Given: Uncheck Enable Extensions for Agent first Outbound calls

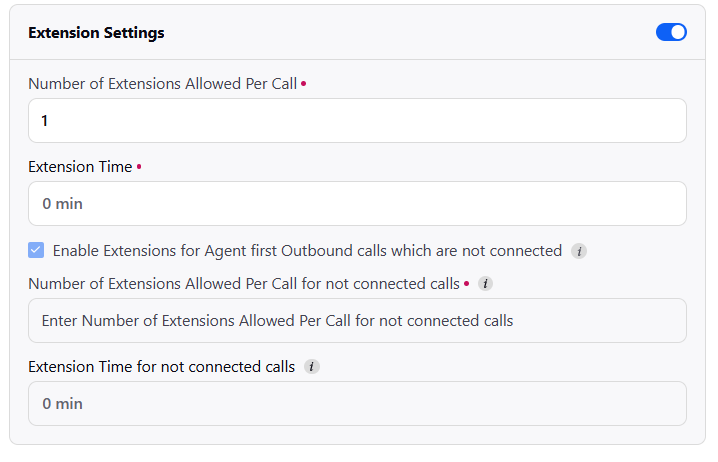Looking at the screenshot, I should click(x=36, y=250).
